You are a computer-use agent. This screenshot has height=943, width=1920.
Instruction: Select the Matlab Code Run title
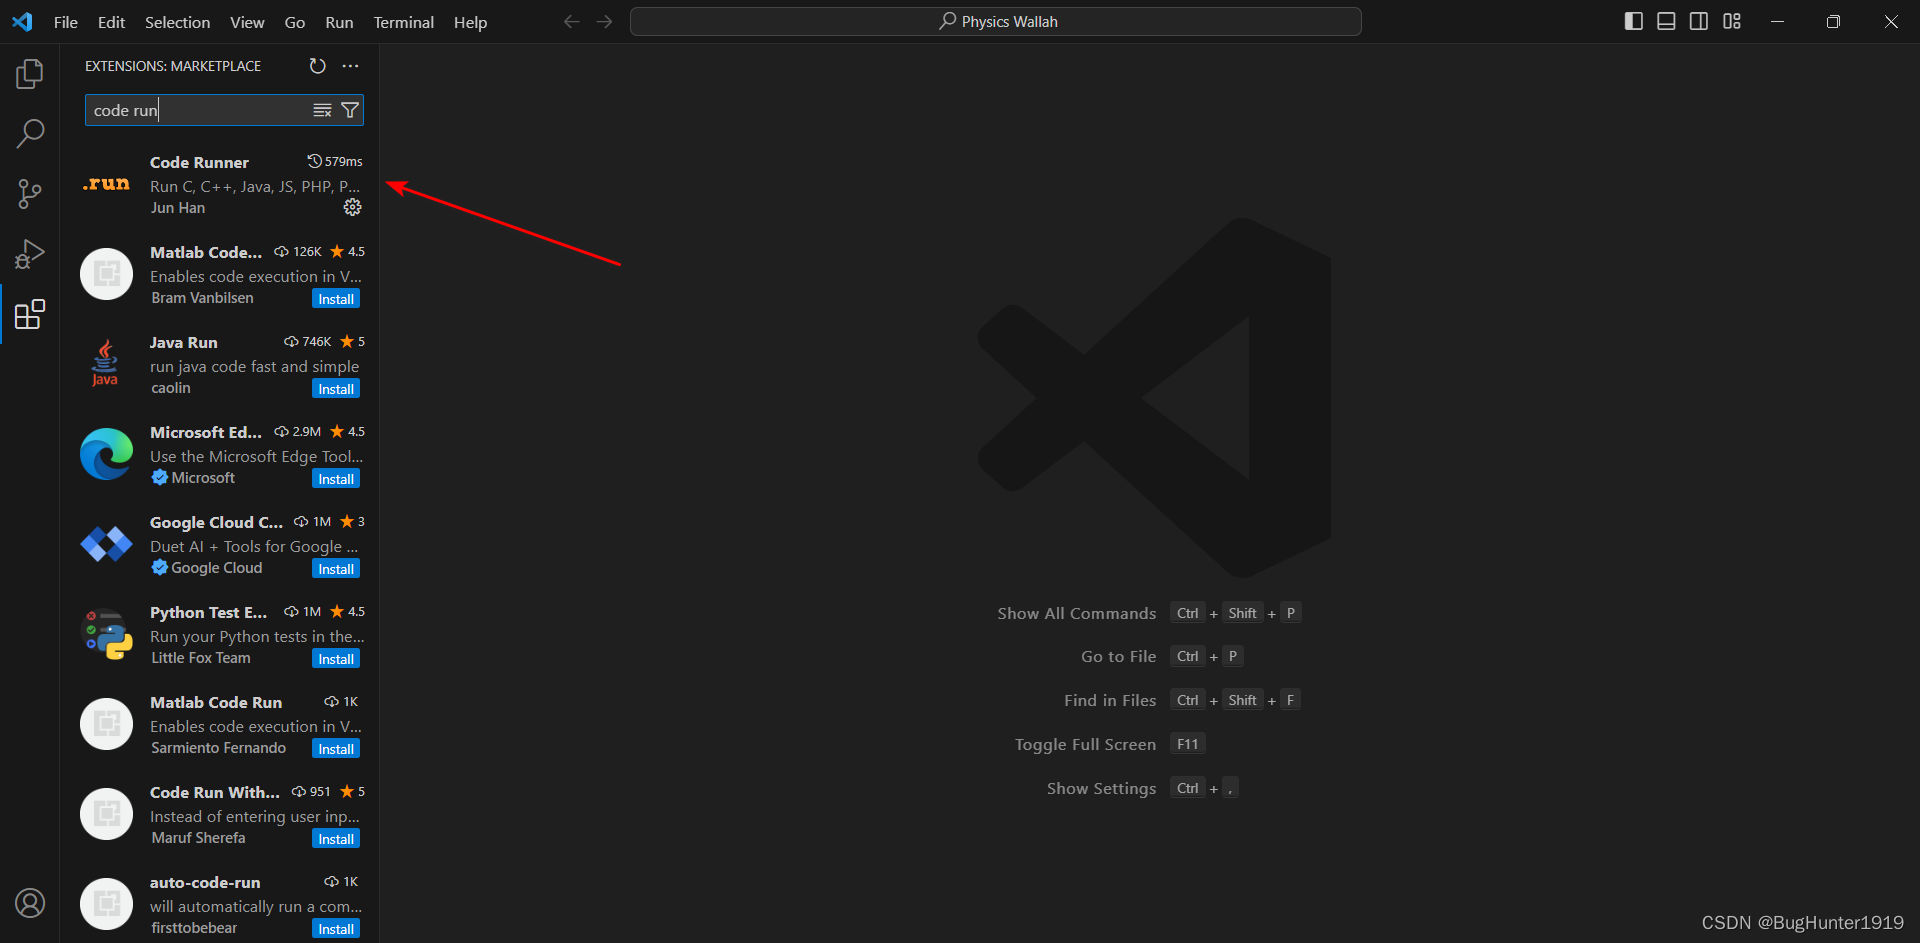[216, 702]
